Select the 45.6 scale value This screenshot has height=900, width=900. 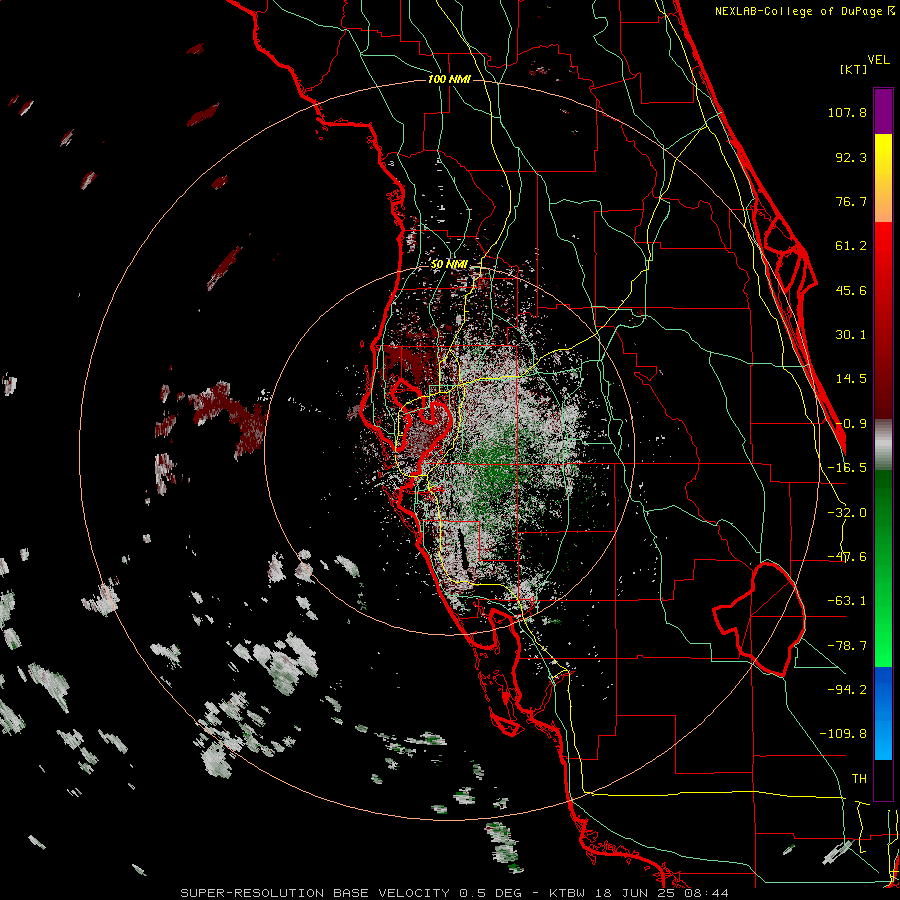pyautogui.click(x=851, y=290)
